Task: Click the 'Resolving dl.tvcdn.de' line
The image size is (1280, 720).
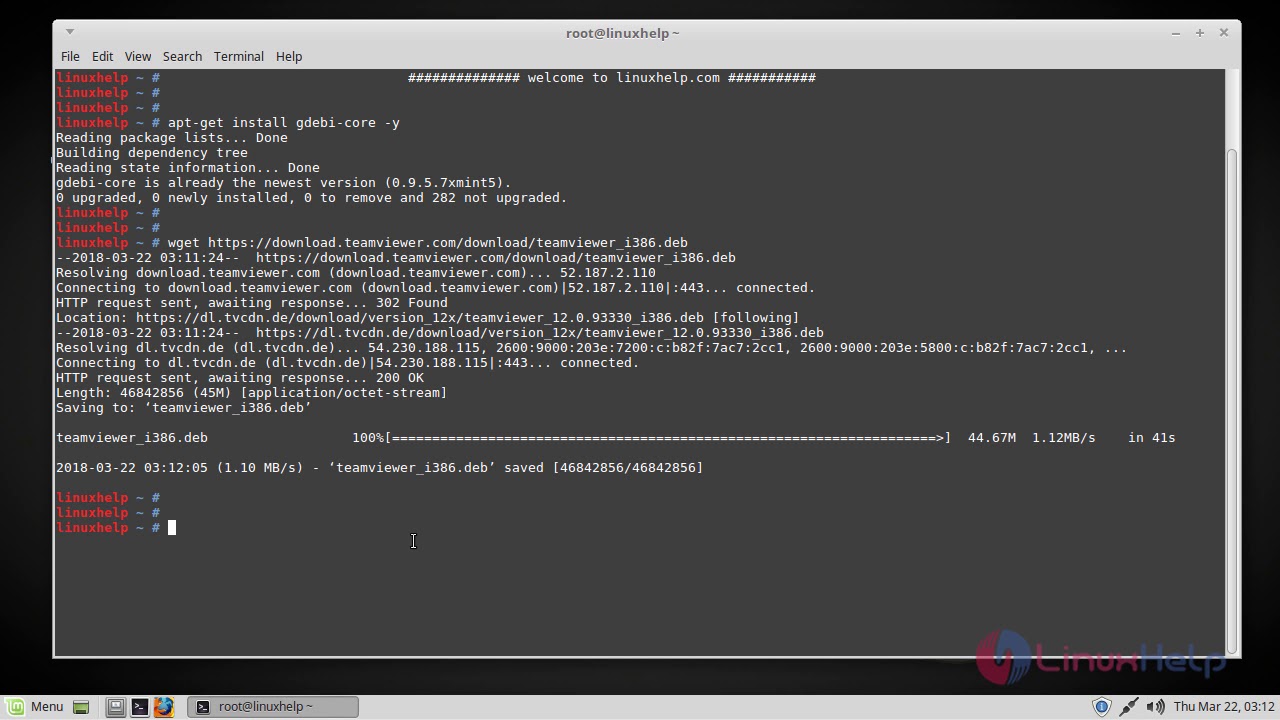Action: coord(592,348)
